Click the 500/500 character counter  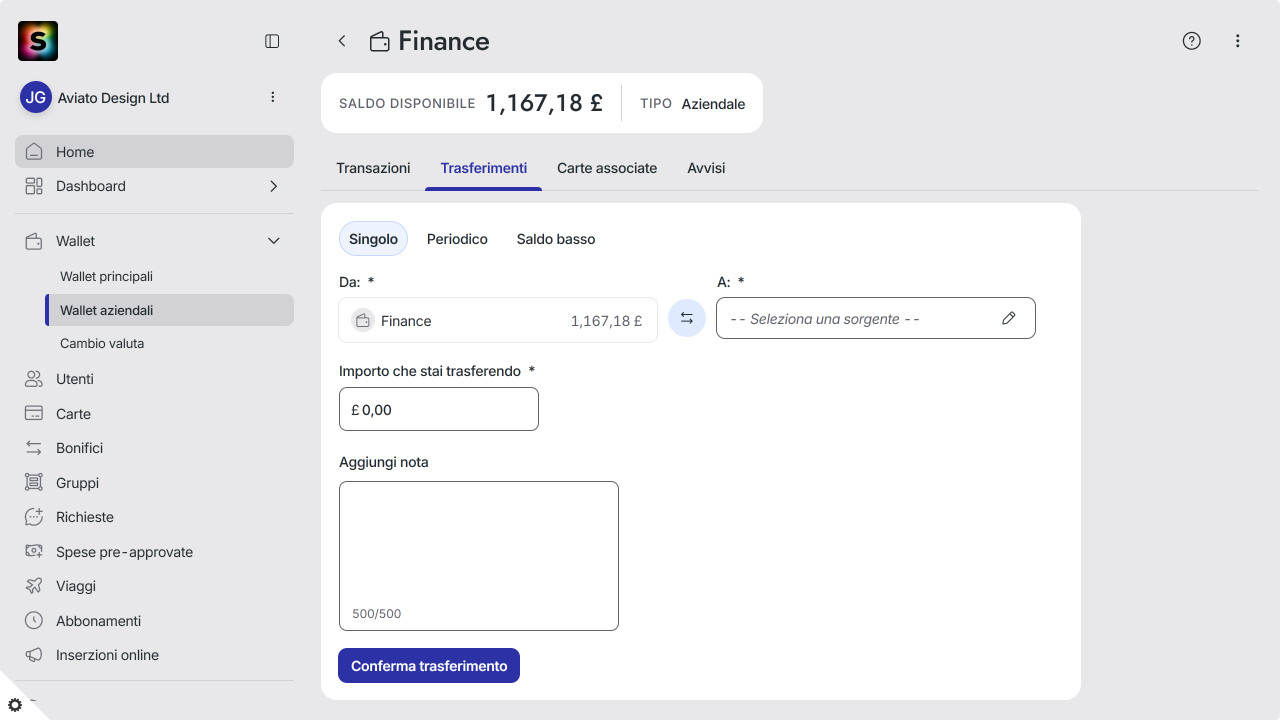377,613
